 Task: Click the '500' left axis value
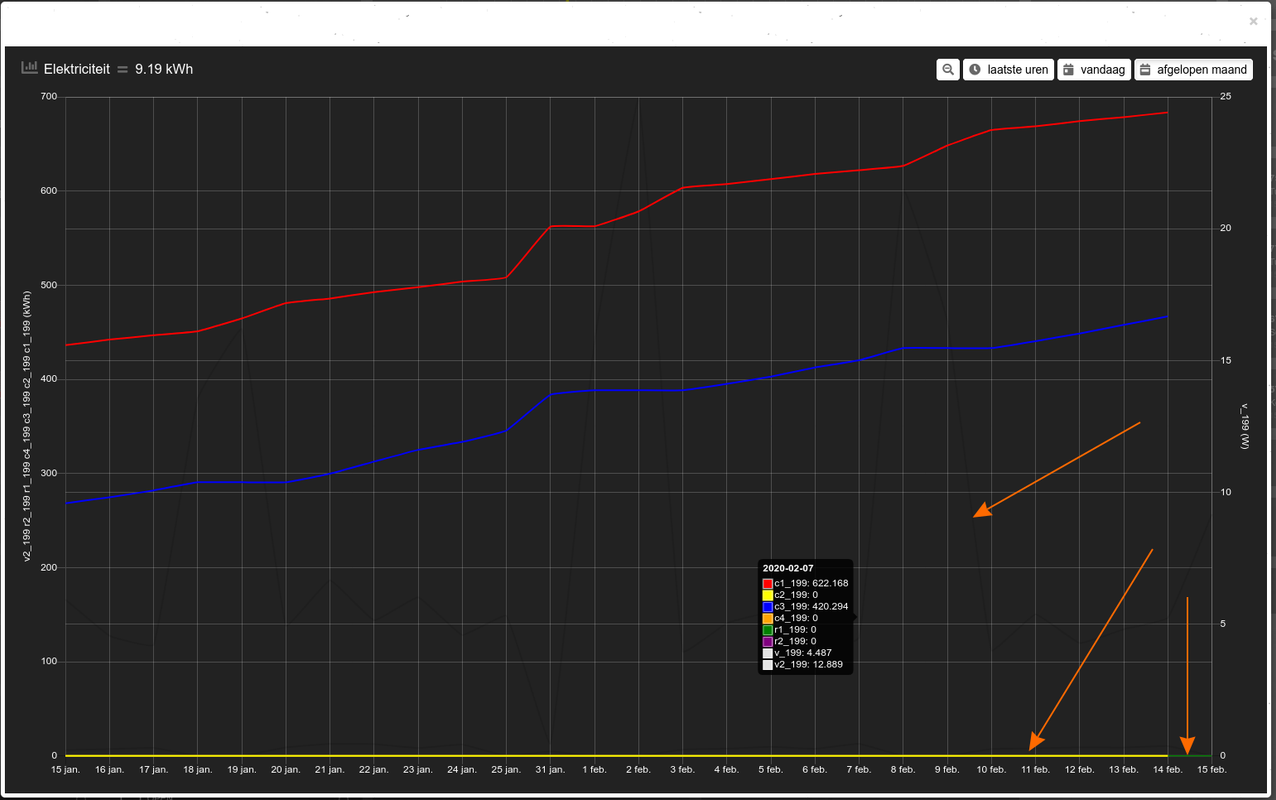tap(49, 285)
